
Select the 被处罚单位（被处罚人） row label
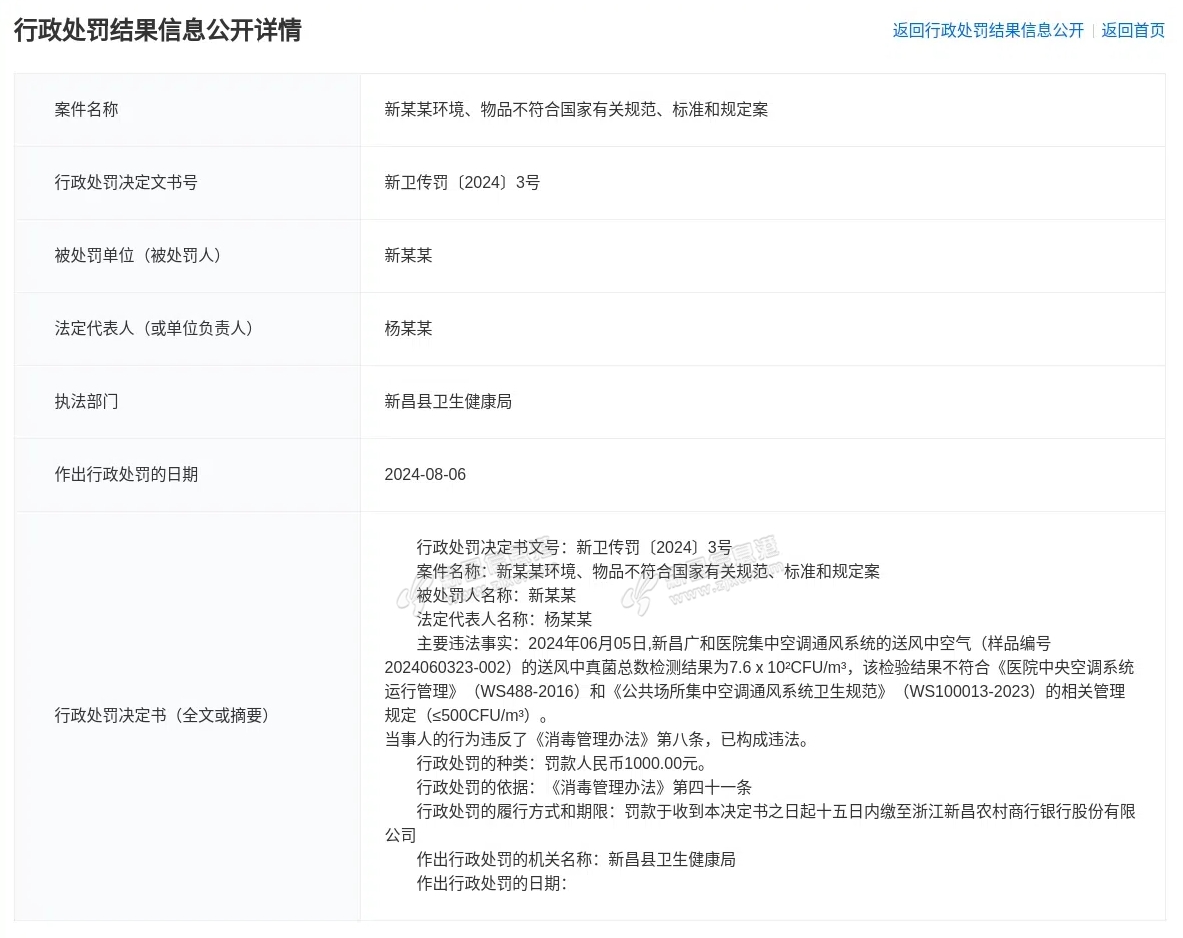(x=138, y=256)
